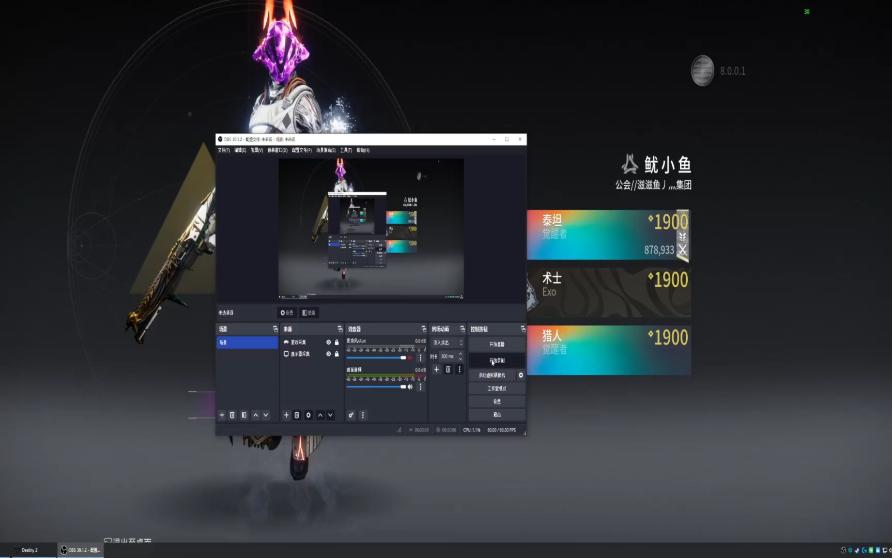This screenshot has height=558, width=892.
Task: Click the delete X on Titan character card
Action: pyautogui.click(x=683, y=250)
